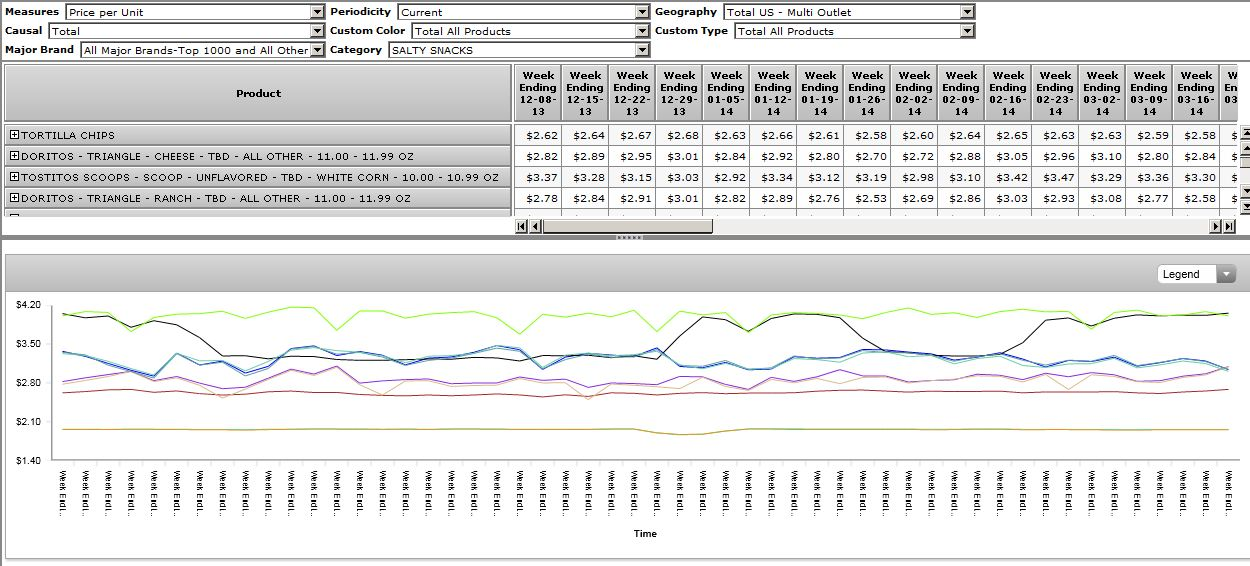This screenshot has width=1250, height=566.
Task: Jump to first column with scroll-start arrow
Action: click(521, 226)
